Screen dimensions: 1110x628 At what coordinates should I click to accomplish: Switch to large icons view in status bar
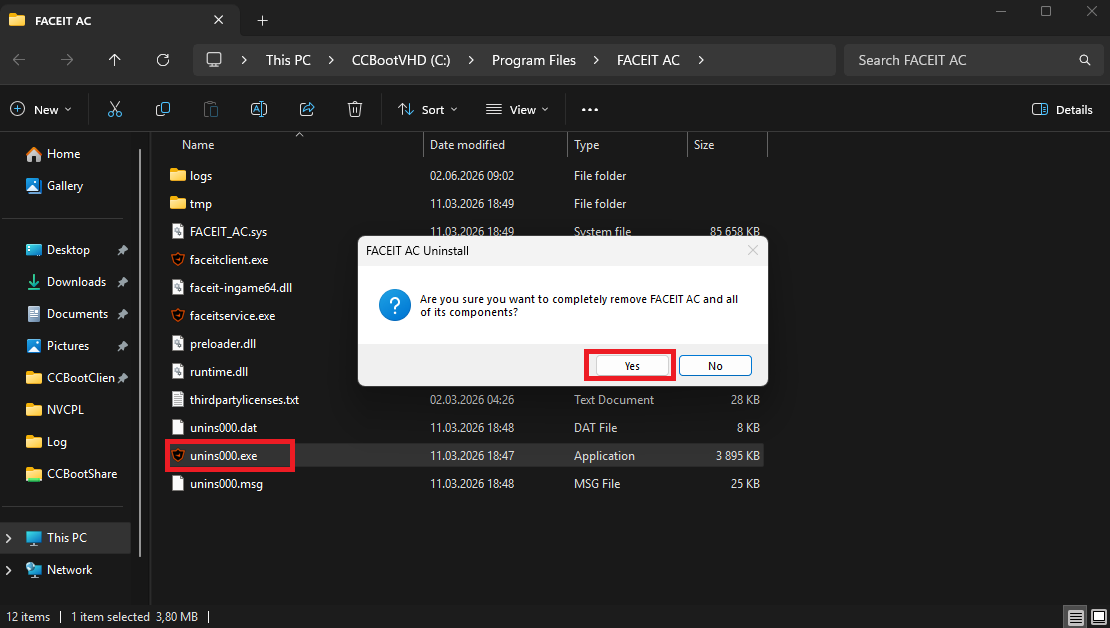[1098, 617]
